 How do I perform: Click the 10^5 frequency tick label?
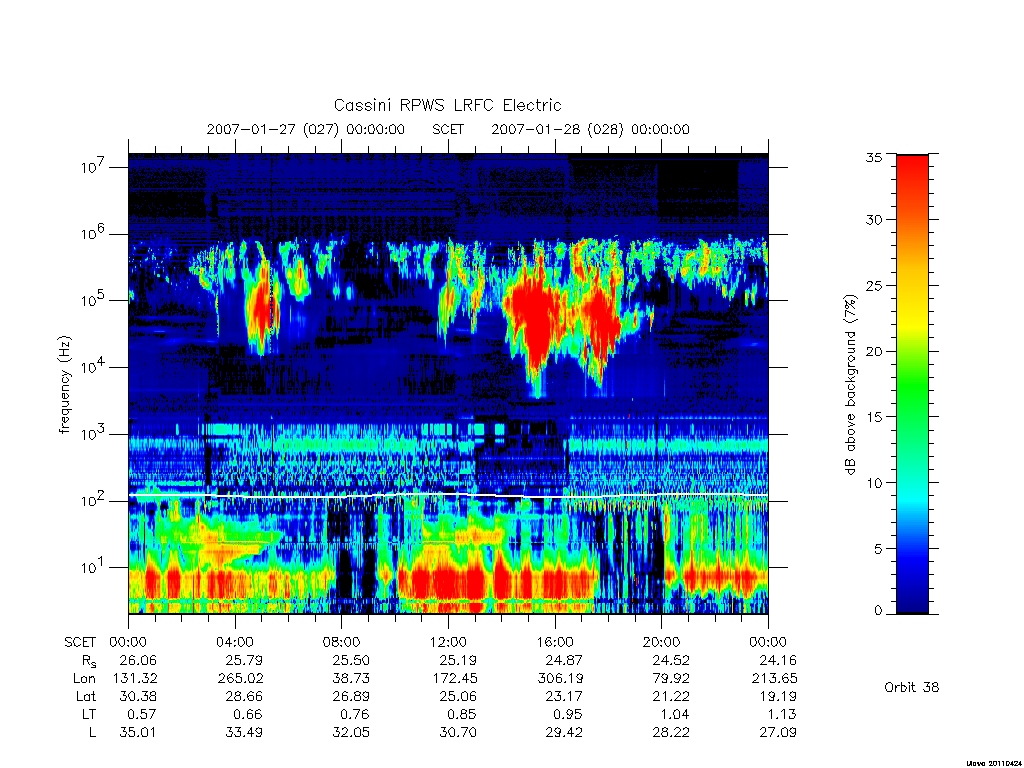click(x=93, y=300)
